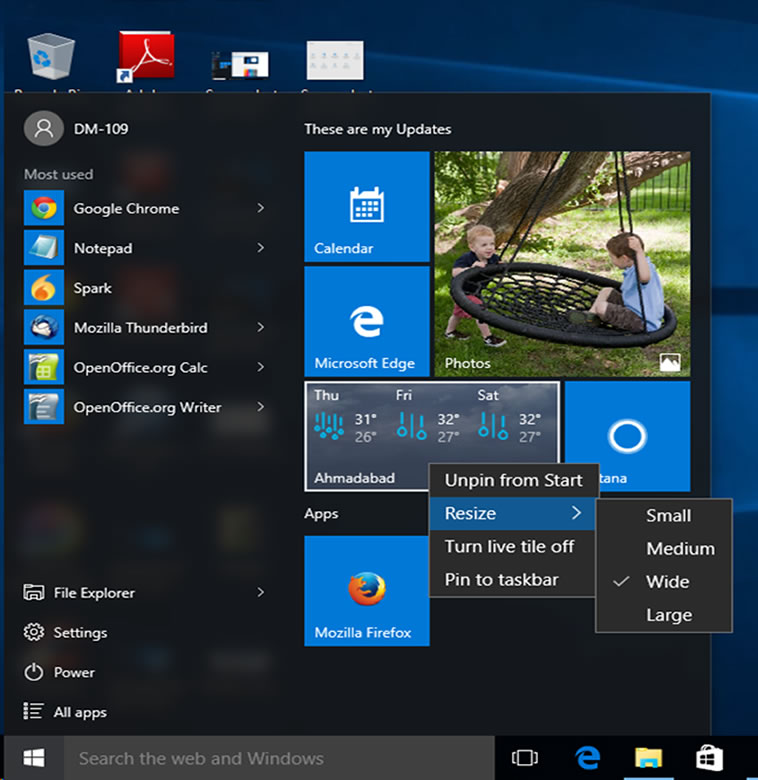Expand OpenOffice.org Calc jump list arrow
This screenshot has height=780, width=758.
point(261,367)
